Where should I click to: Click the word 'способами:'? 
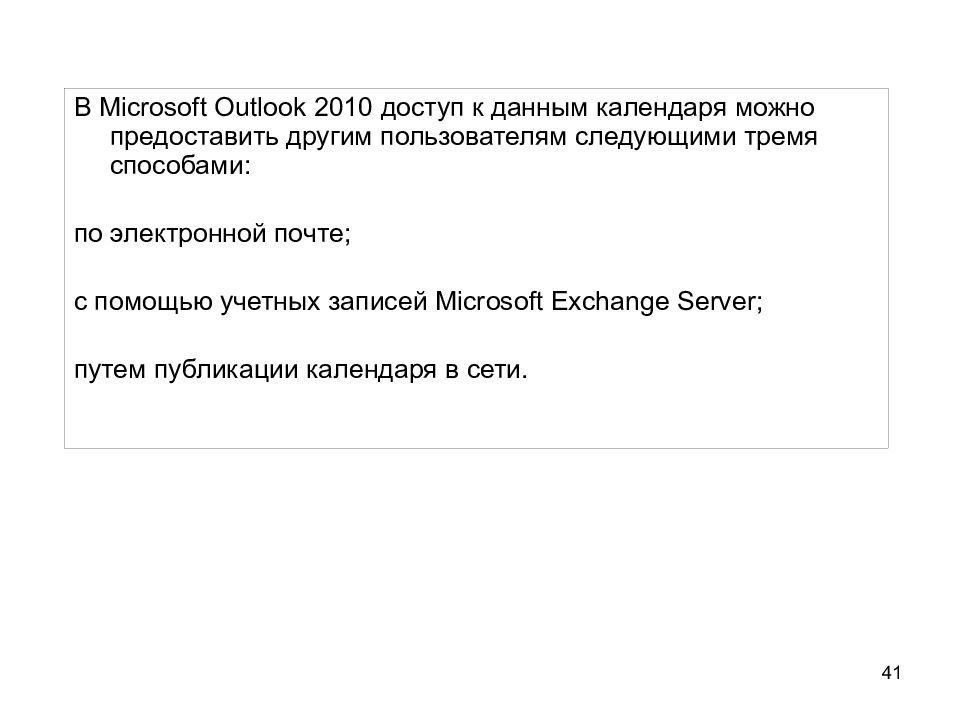click(x=181, y=166)
